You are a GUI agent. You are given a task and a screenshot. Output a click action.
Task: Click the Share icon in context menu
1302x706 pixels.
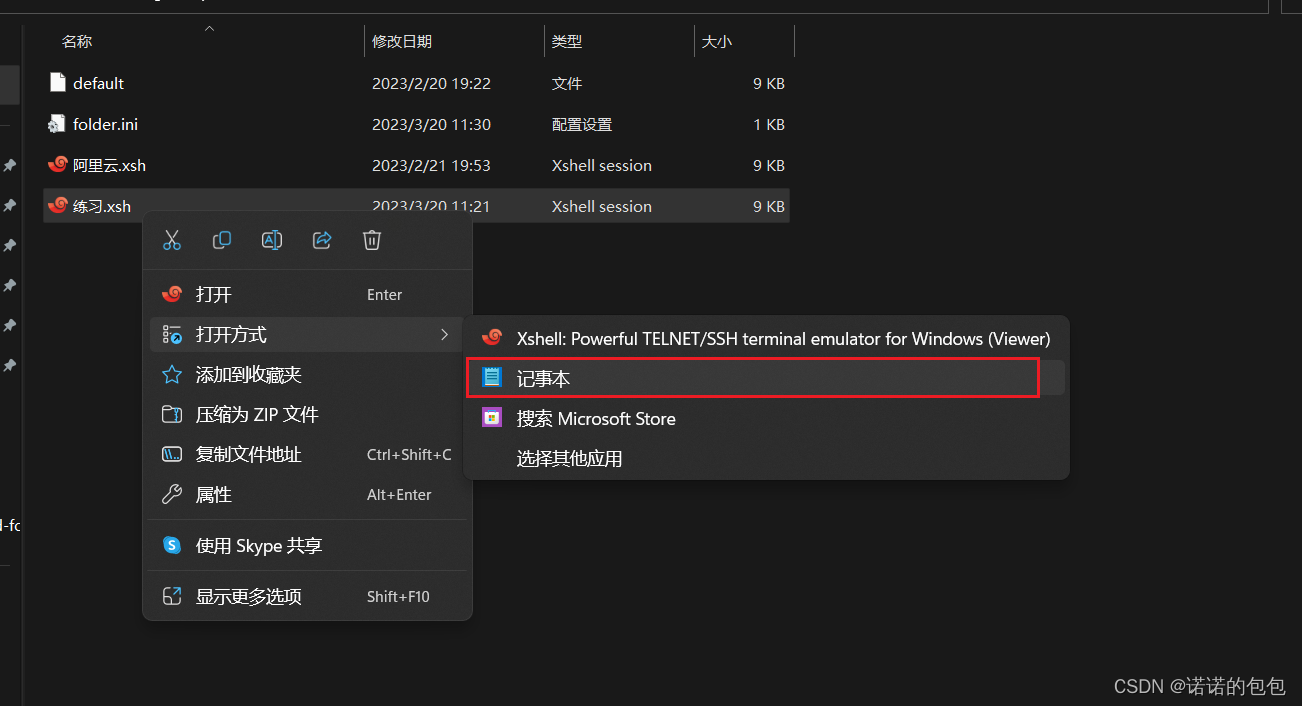tap(322, 240)
